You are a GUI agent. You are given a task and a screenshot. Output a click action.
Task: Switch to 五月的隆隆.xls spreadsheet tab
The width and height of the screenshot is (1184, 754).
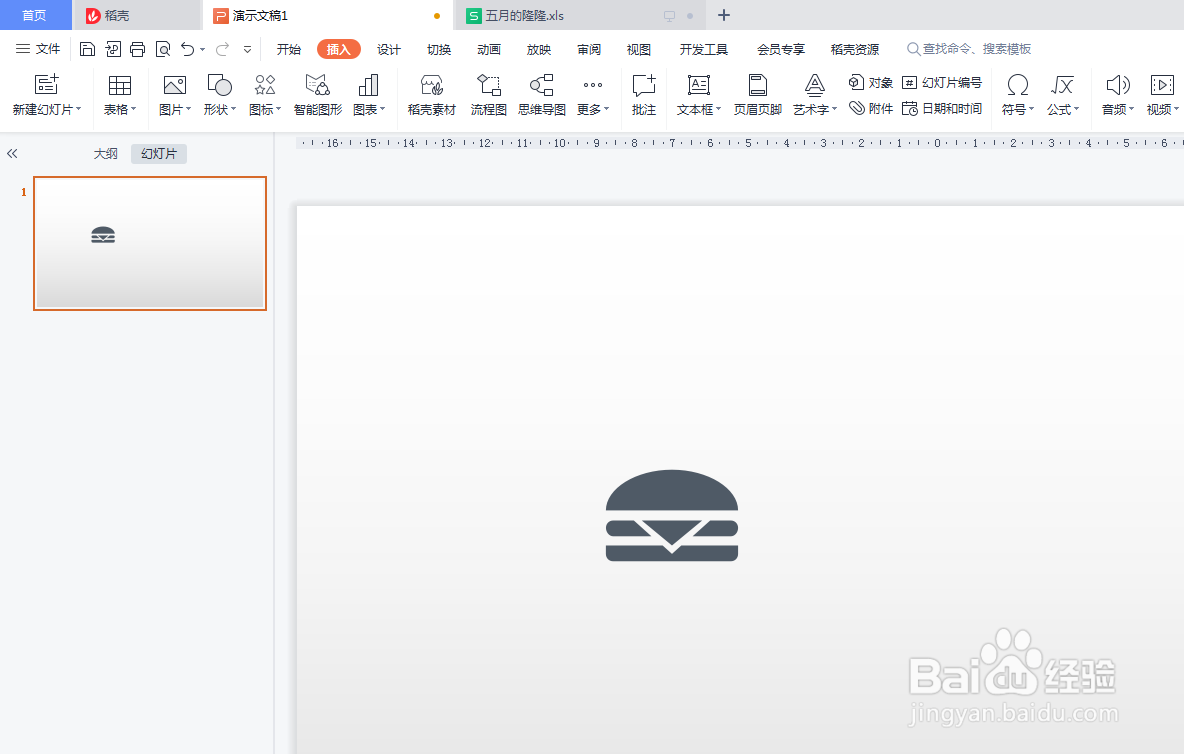coord(580,15)
